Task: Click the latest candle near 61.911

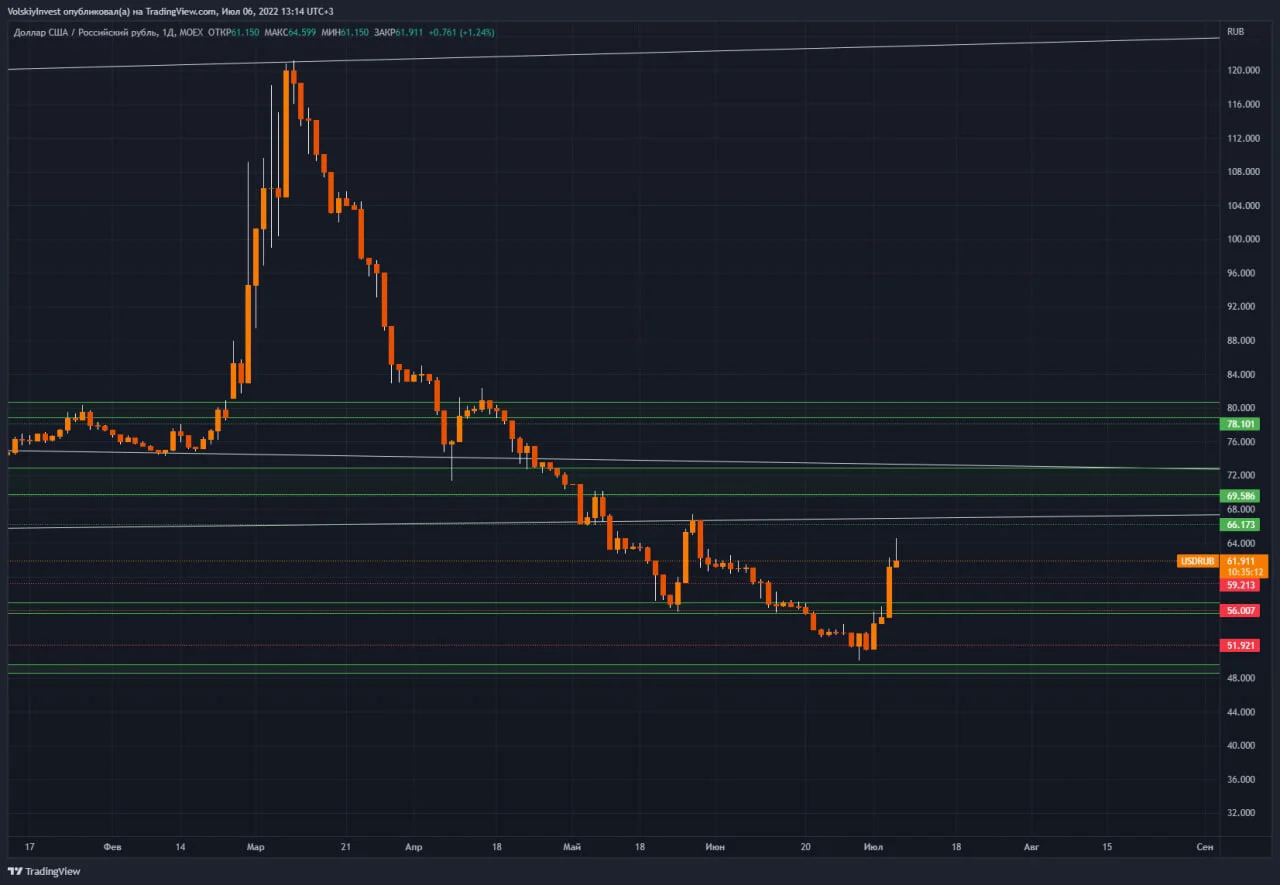Action: (896, 563)
